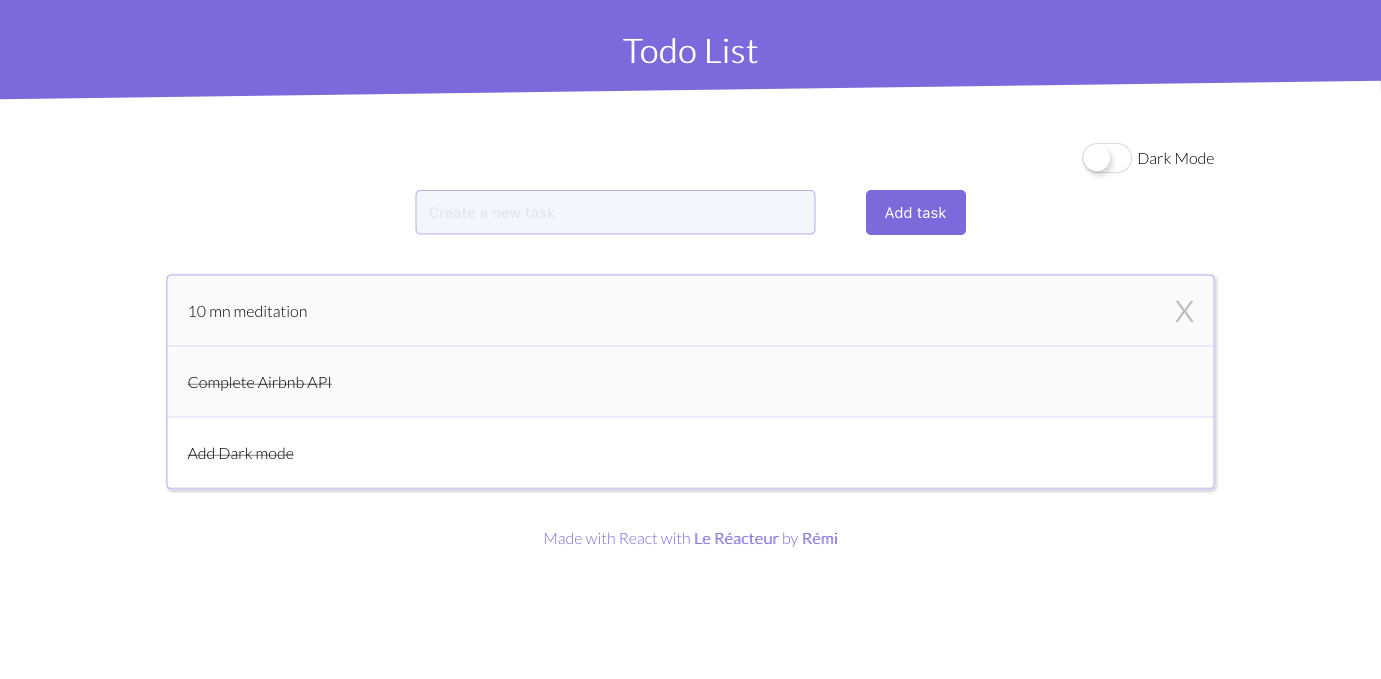Click the "Create a new task" input field
The width and height of the screenshot is (1381, 679).
click(615, 212)
